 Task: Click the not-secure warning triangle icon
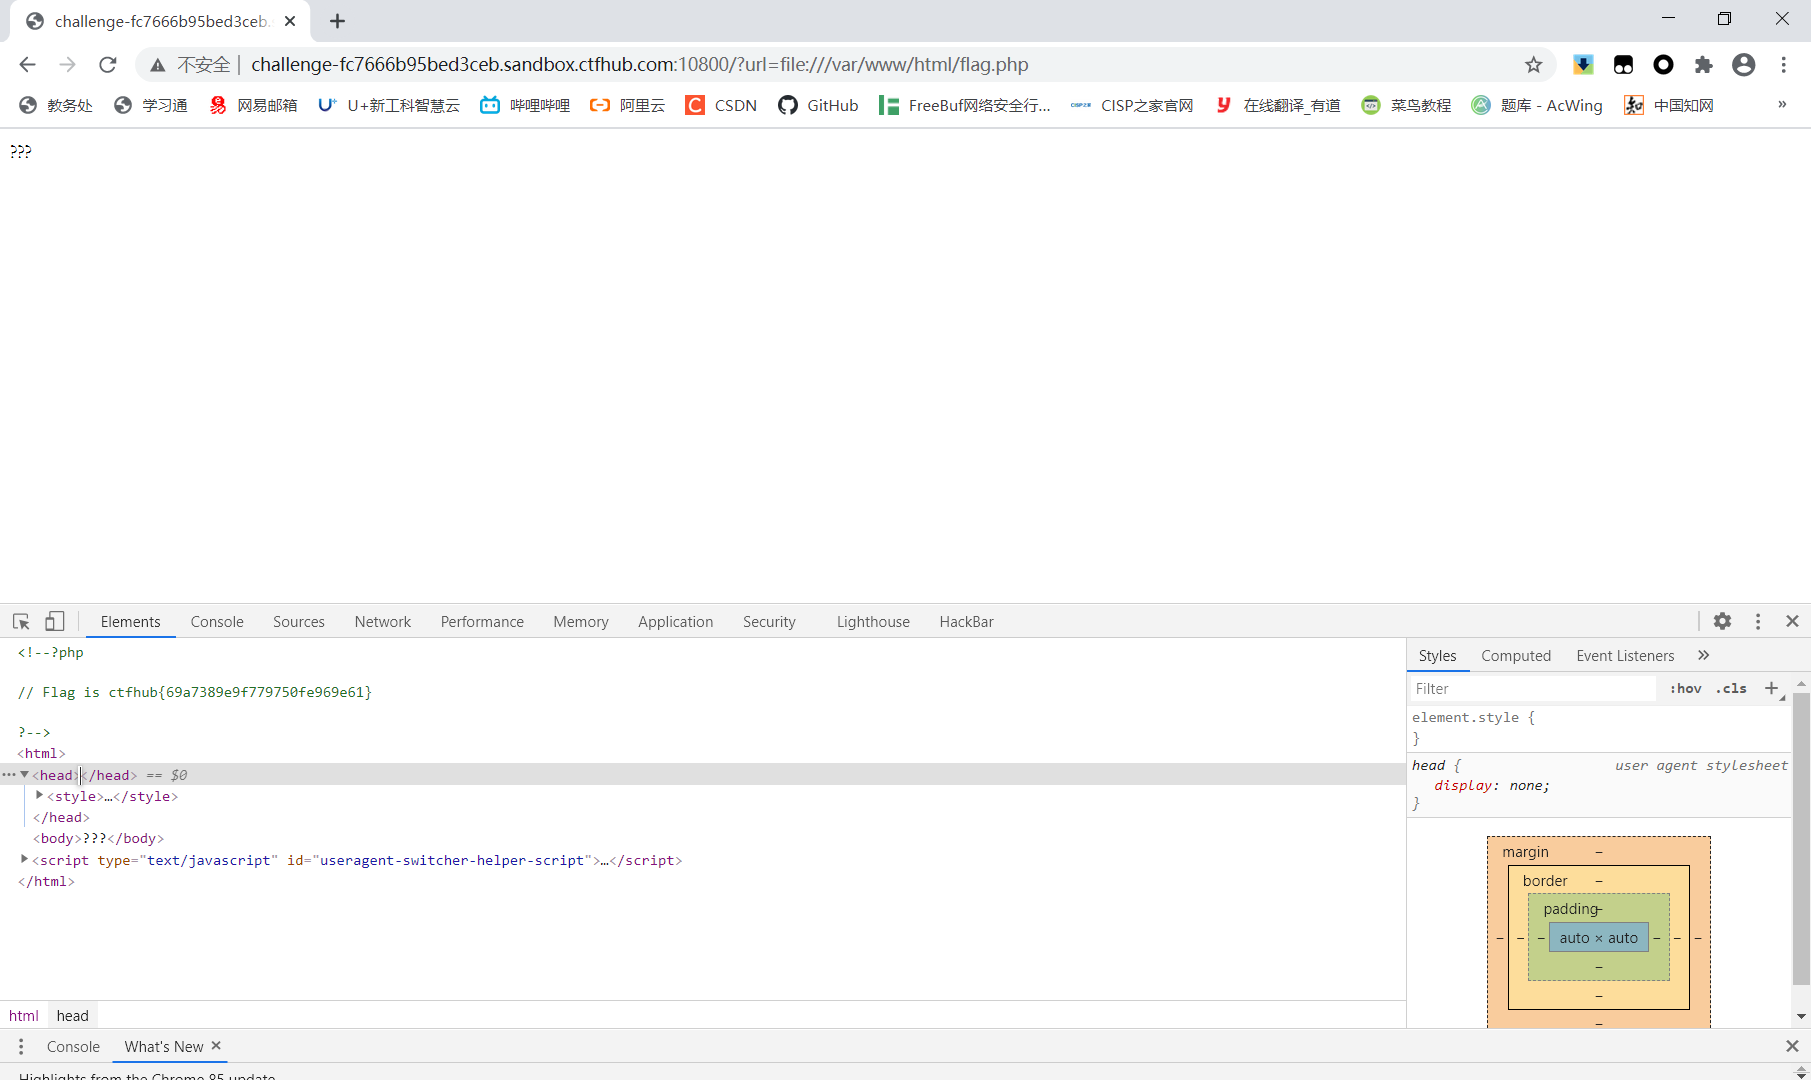click(158, 65)
